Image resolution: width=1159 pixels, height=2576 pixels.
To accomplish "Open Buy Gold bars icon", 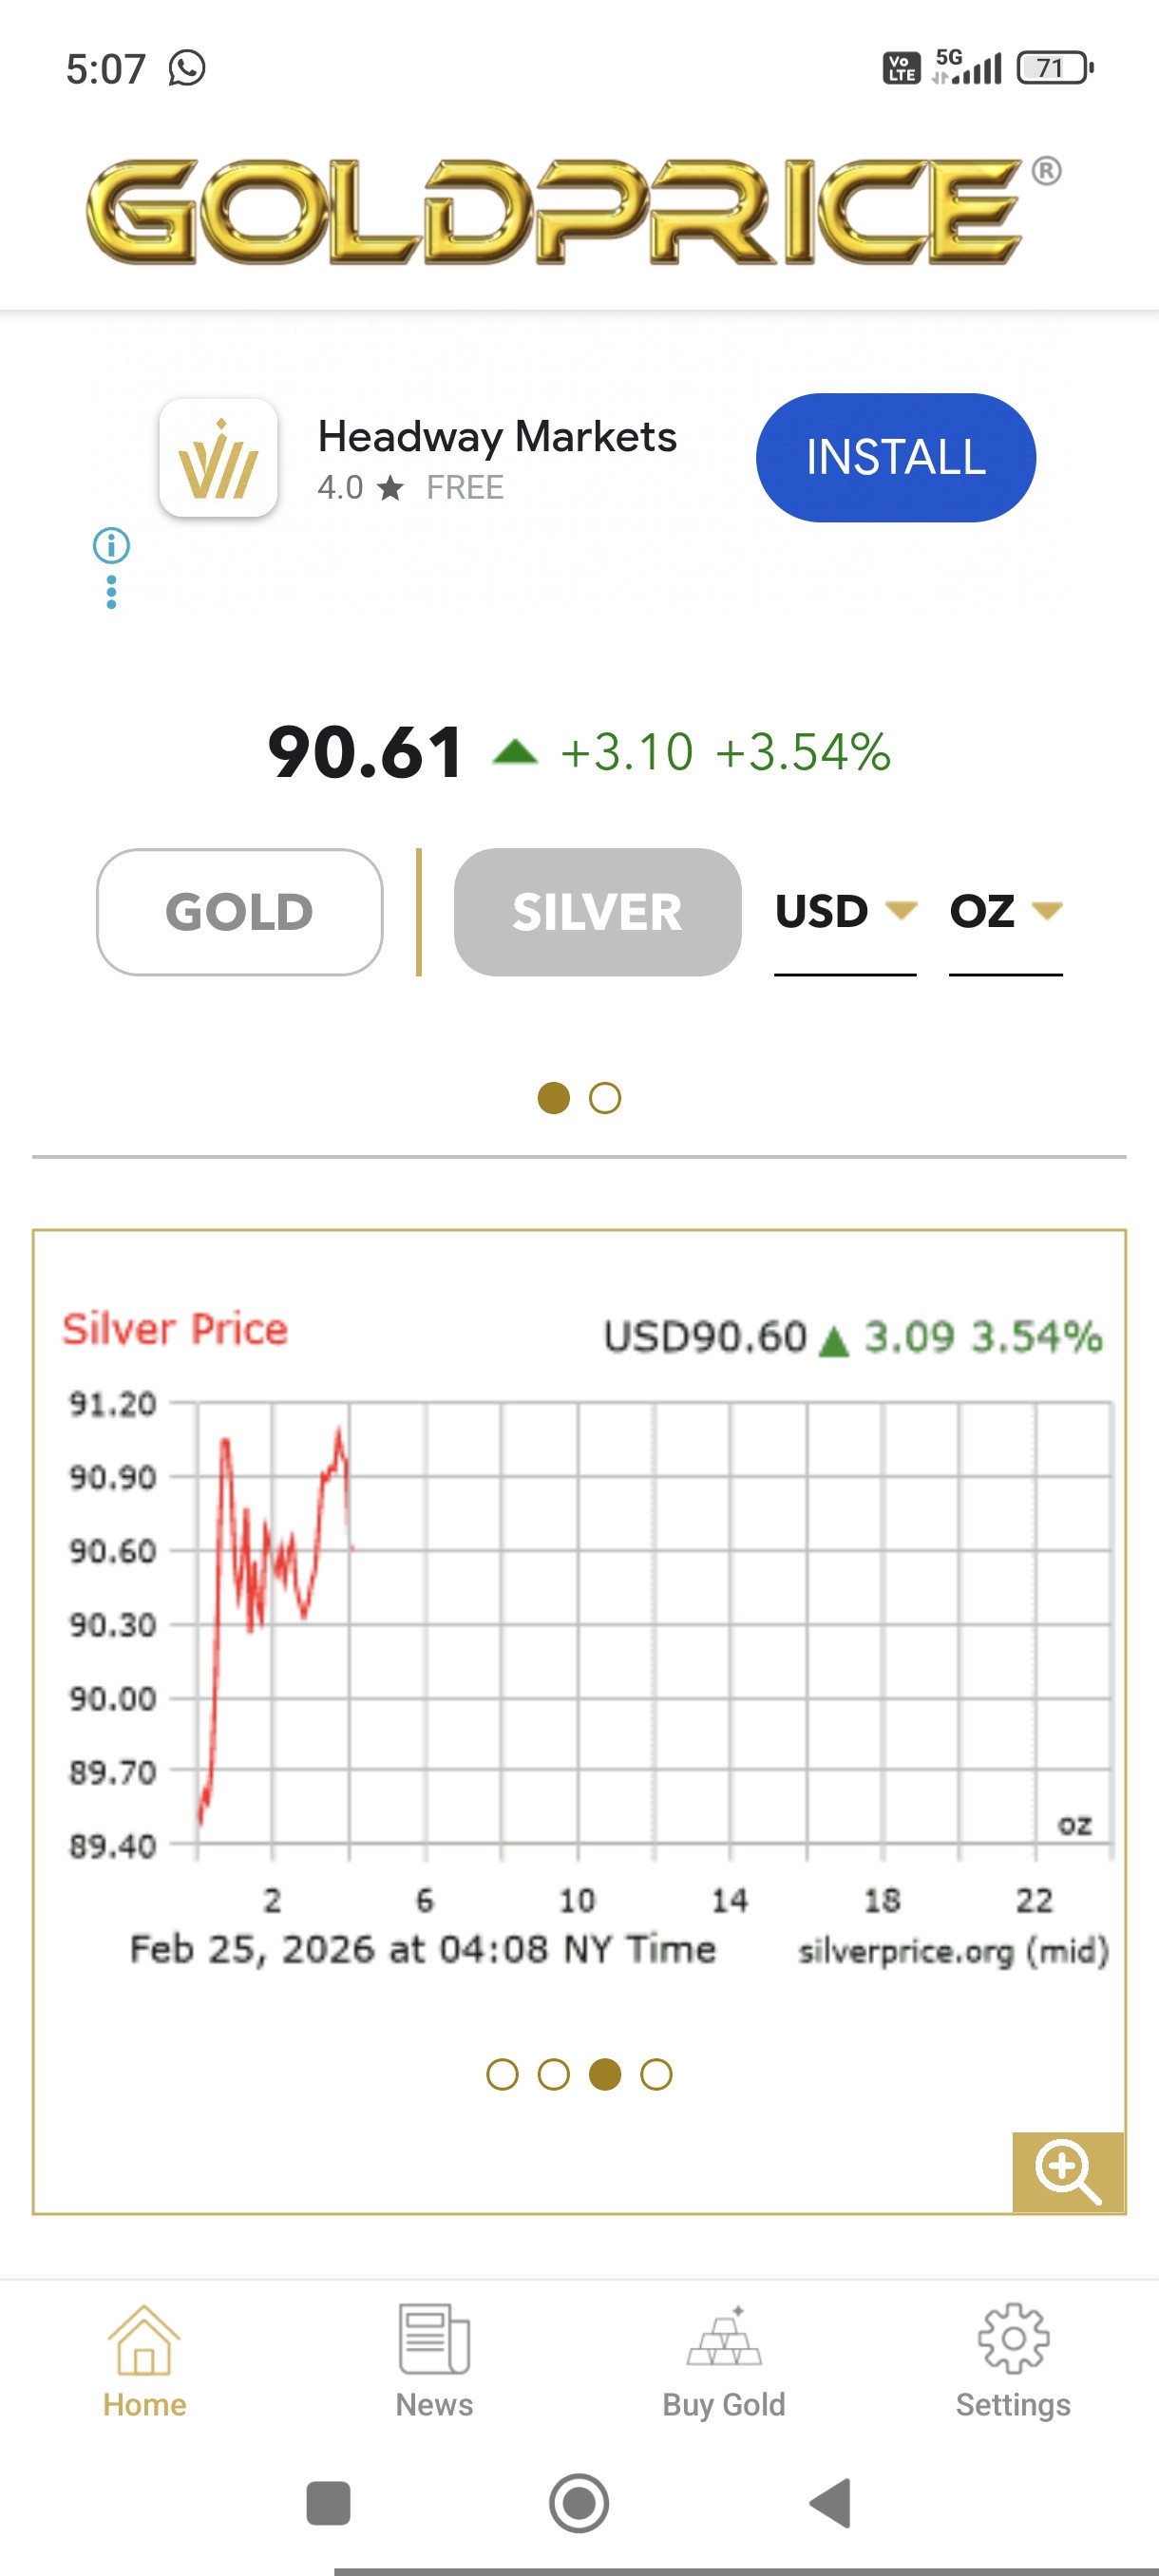I will (724, 2337).
